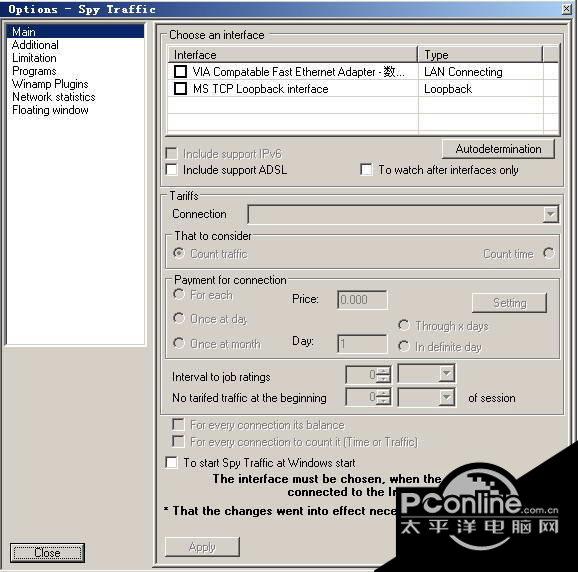Viewport: 578px width, 572px height.
Task: Select Count traffic radio button
Action: click(179, 253)
